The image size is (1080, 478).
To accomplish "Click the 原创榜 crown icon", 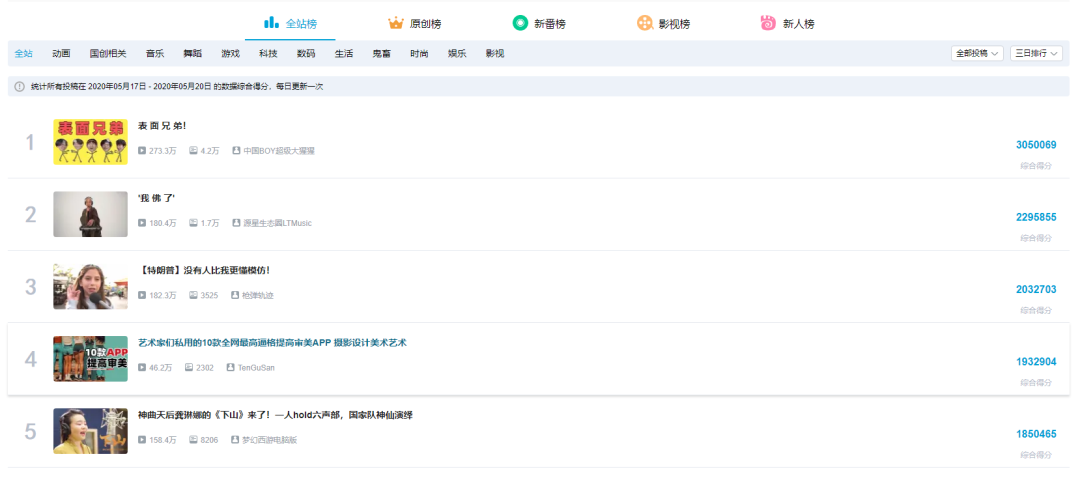I will click(396, 22).
